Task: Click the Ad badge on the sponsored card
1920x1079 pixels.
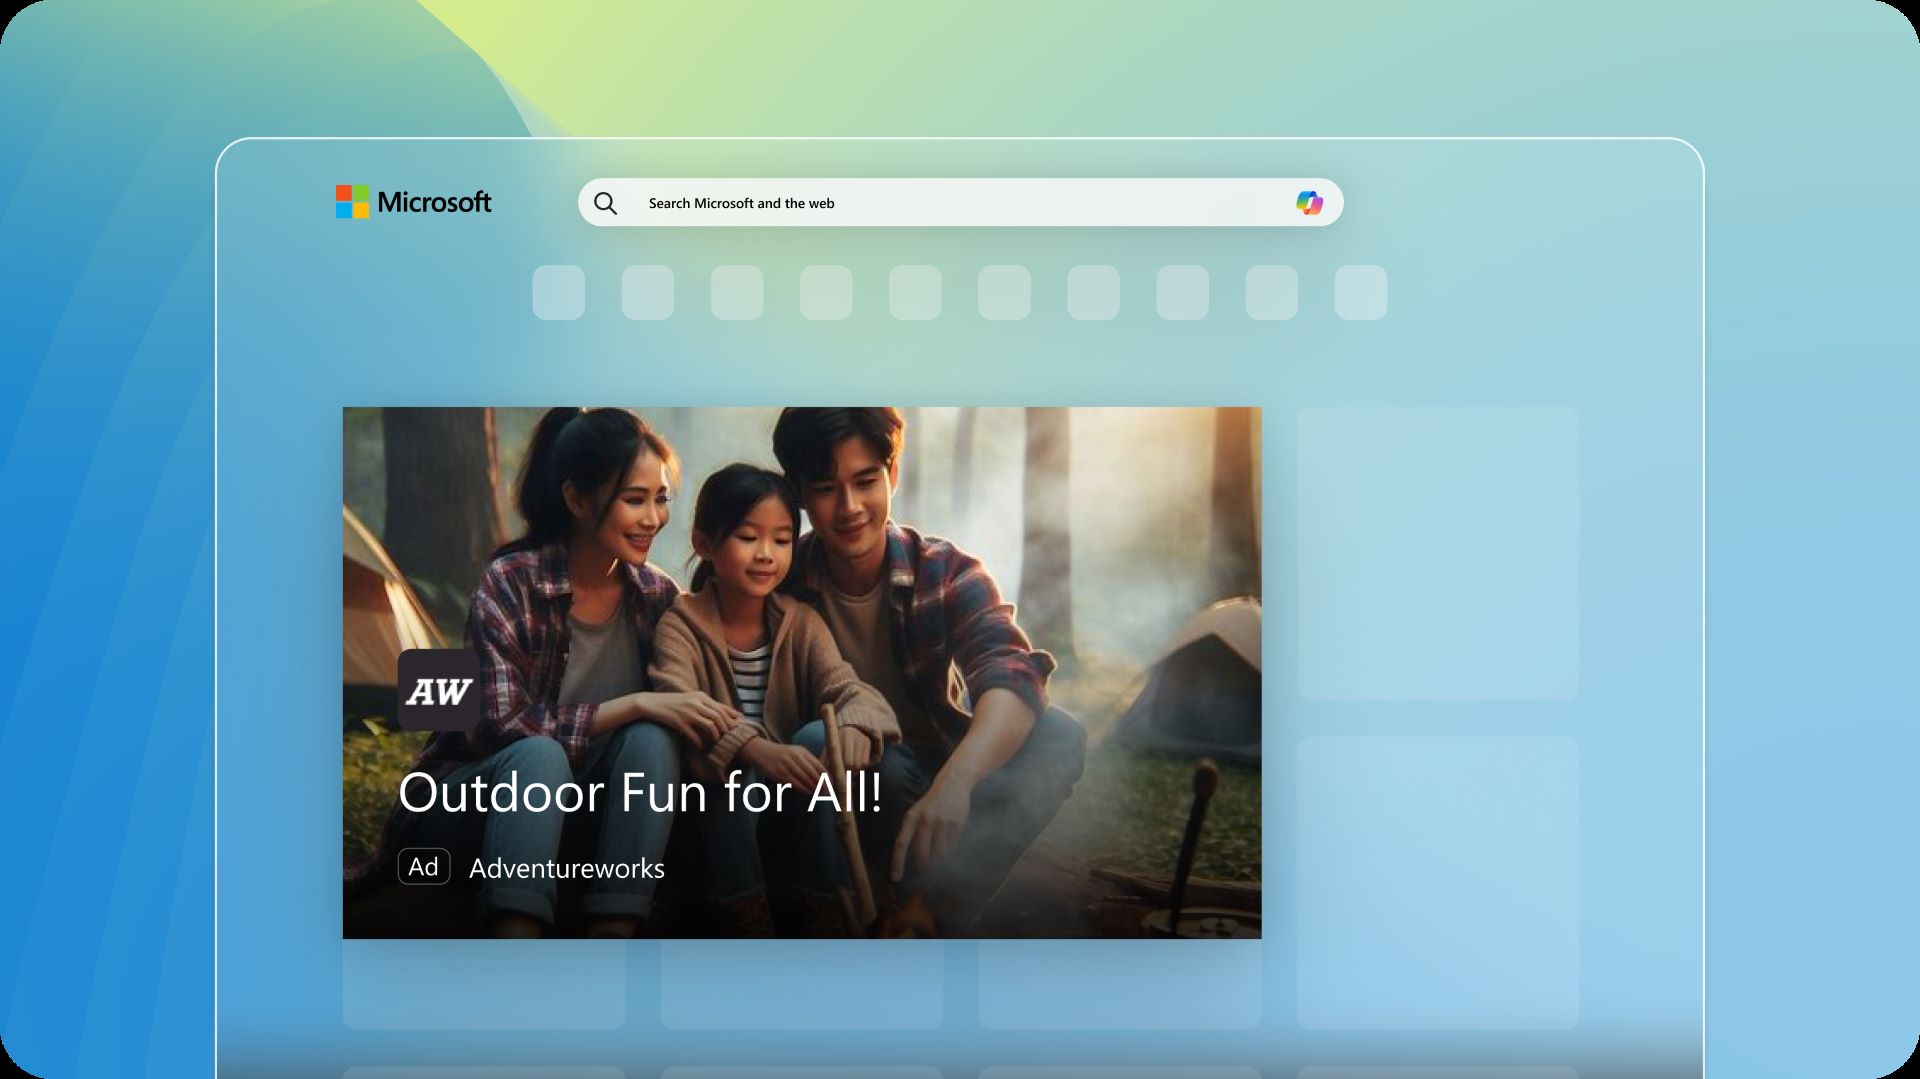Action: [425, 867]
